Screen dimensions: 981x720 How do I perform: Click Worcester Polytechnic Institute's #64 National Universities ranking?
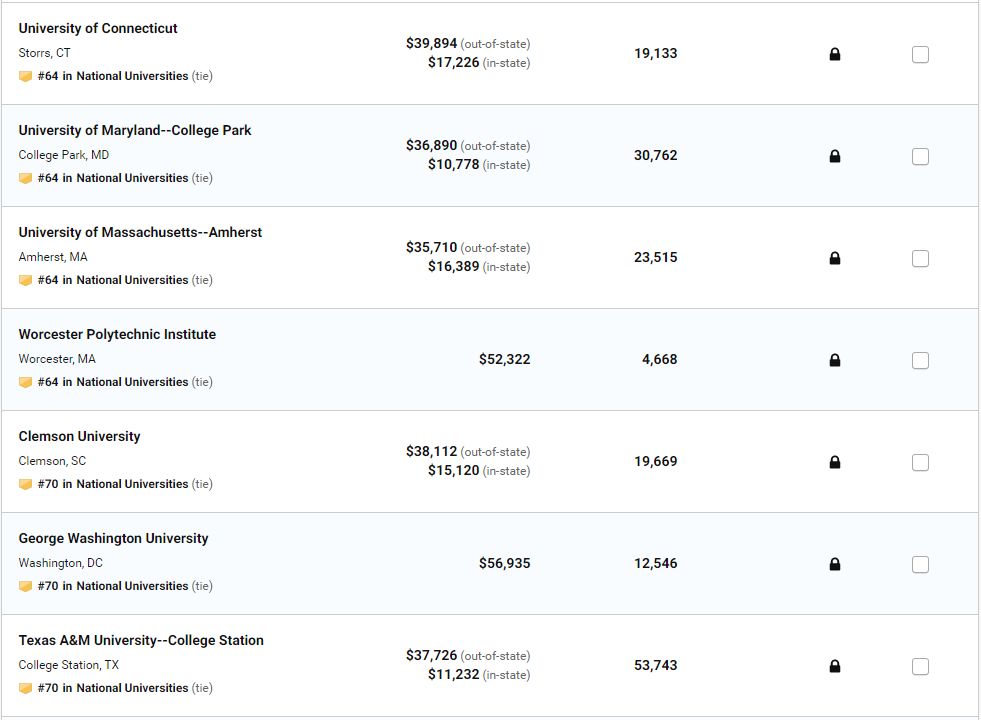click(x=113, y=382)
